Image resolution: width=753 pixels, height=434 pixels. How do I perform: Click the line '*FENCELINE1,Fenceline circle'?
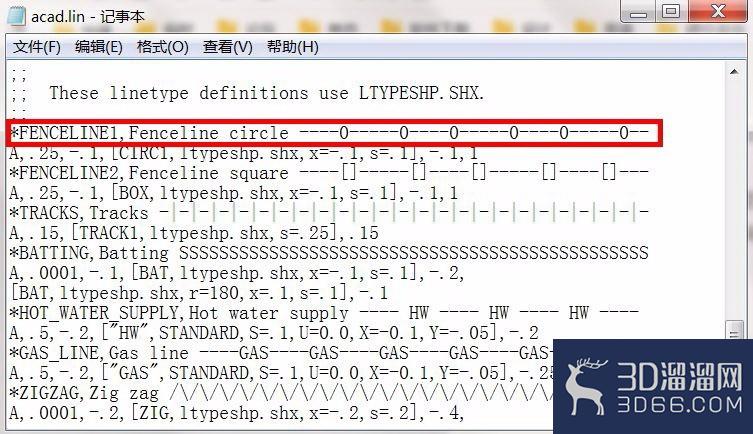click(x=329, y=133)
